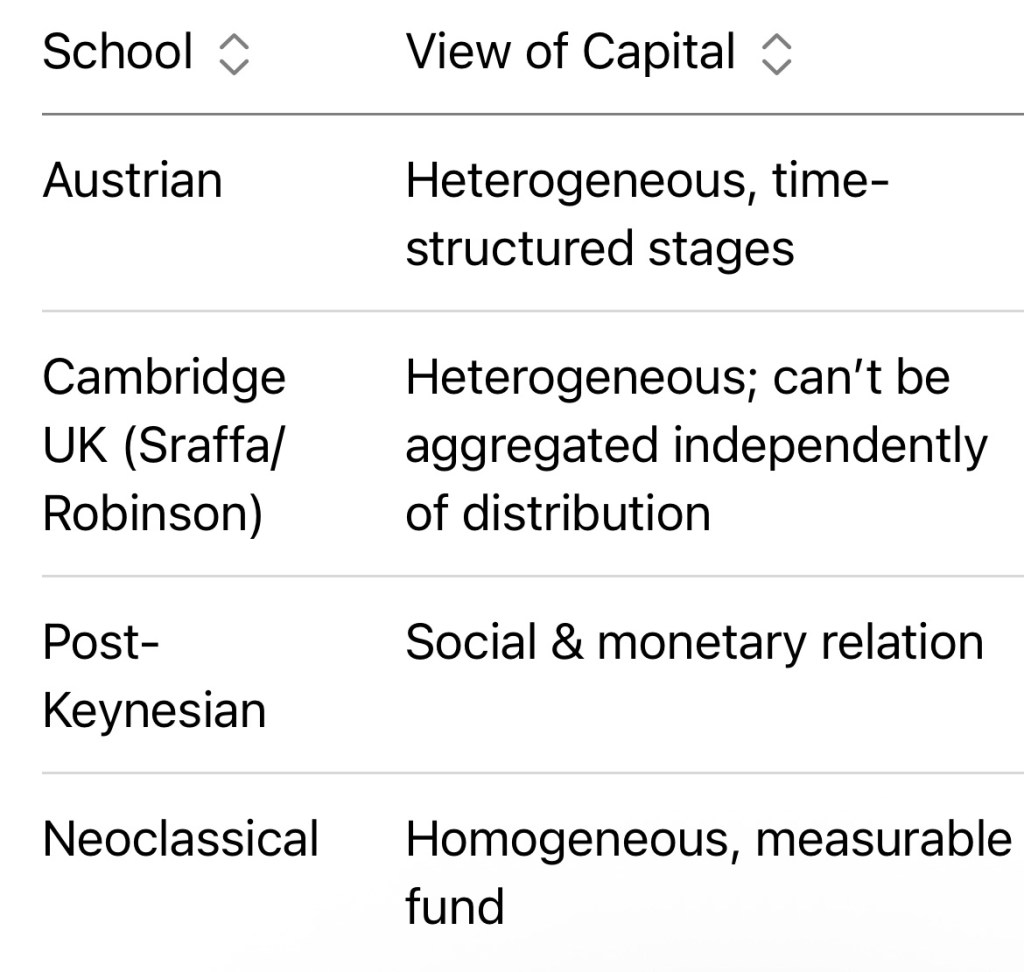Click the "Robinson)" text
The height and width of the screenshot is (972, 1024).
(152, 514)
